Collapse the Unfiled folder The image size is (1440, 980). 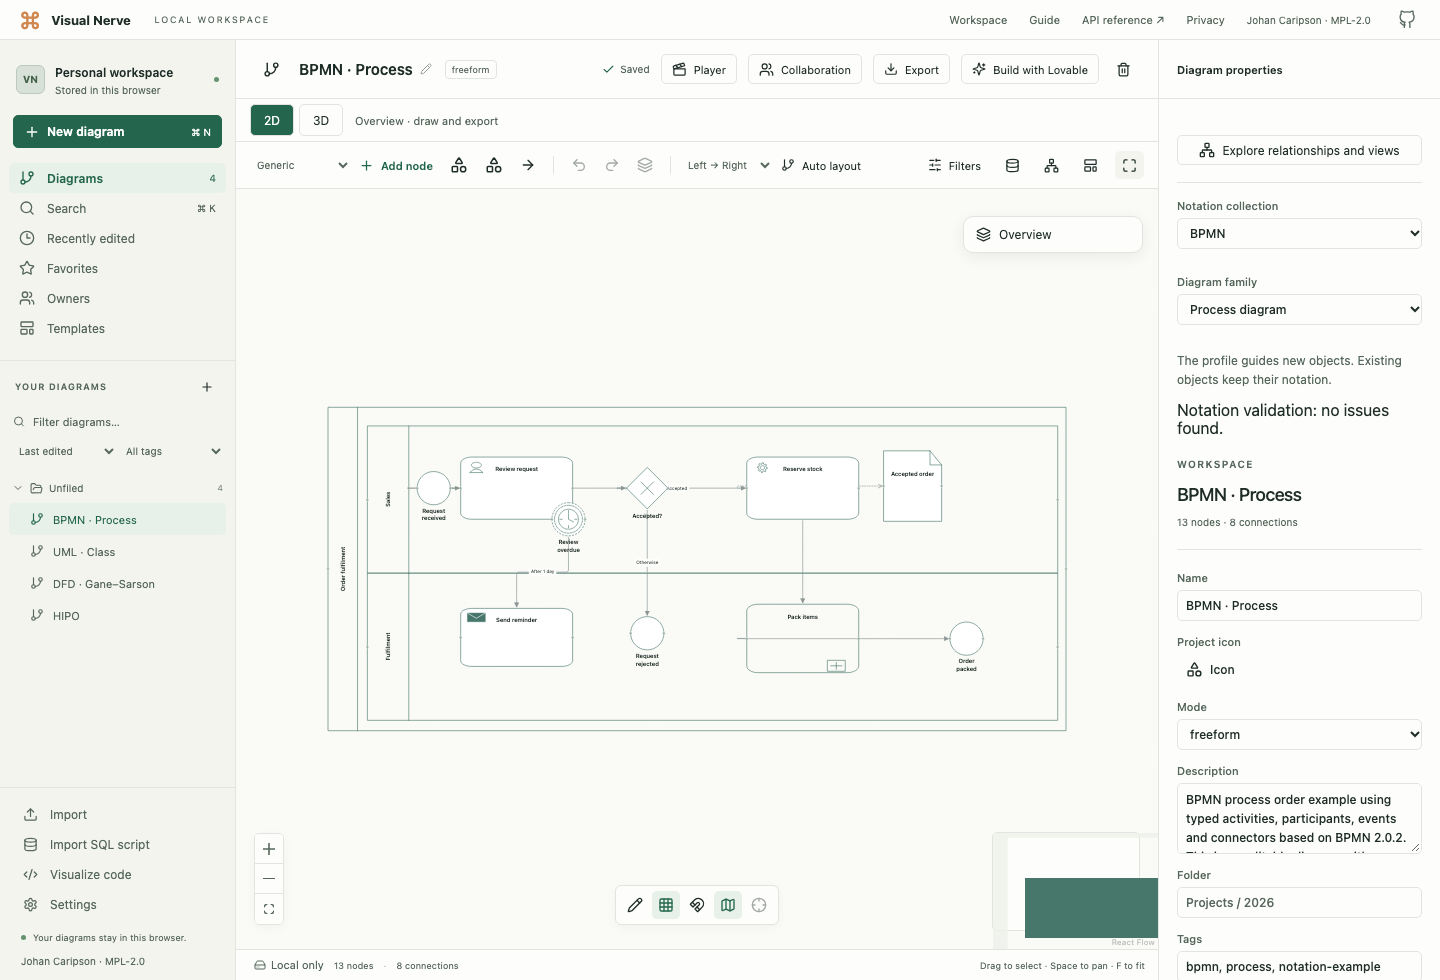tap(18, 489)
